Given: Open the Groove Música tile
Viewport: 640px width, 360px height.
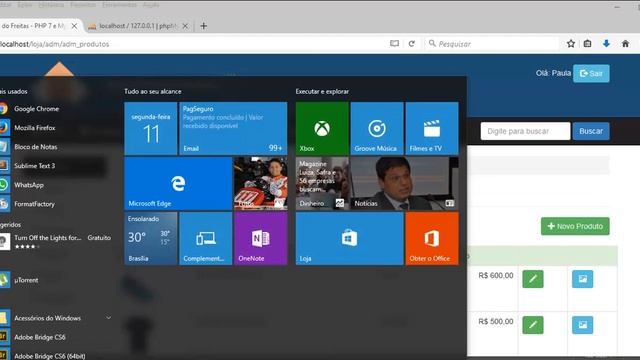Looking at the screenshot, I should (377, 128).
